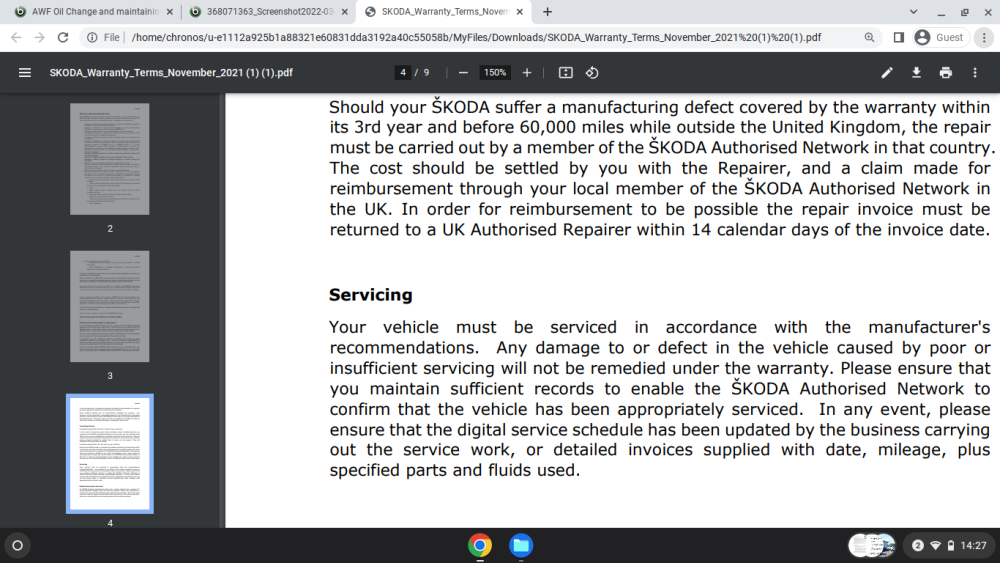Screen dimensions: 1000x563
Task: Go back to previous page in browser
Action: click(x=17, y=38)
